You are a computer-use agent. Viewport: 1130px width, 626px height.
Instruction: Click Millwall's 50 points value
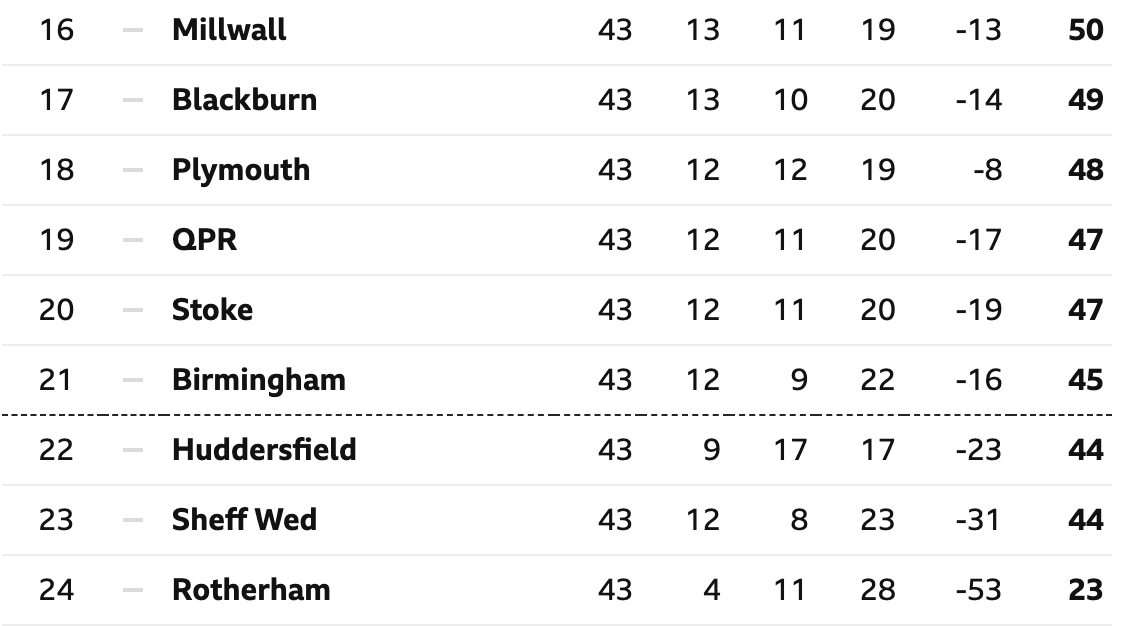tap(1085, 30)
